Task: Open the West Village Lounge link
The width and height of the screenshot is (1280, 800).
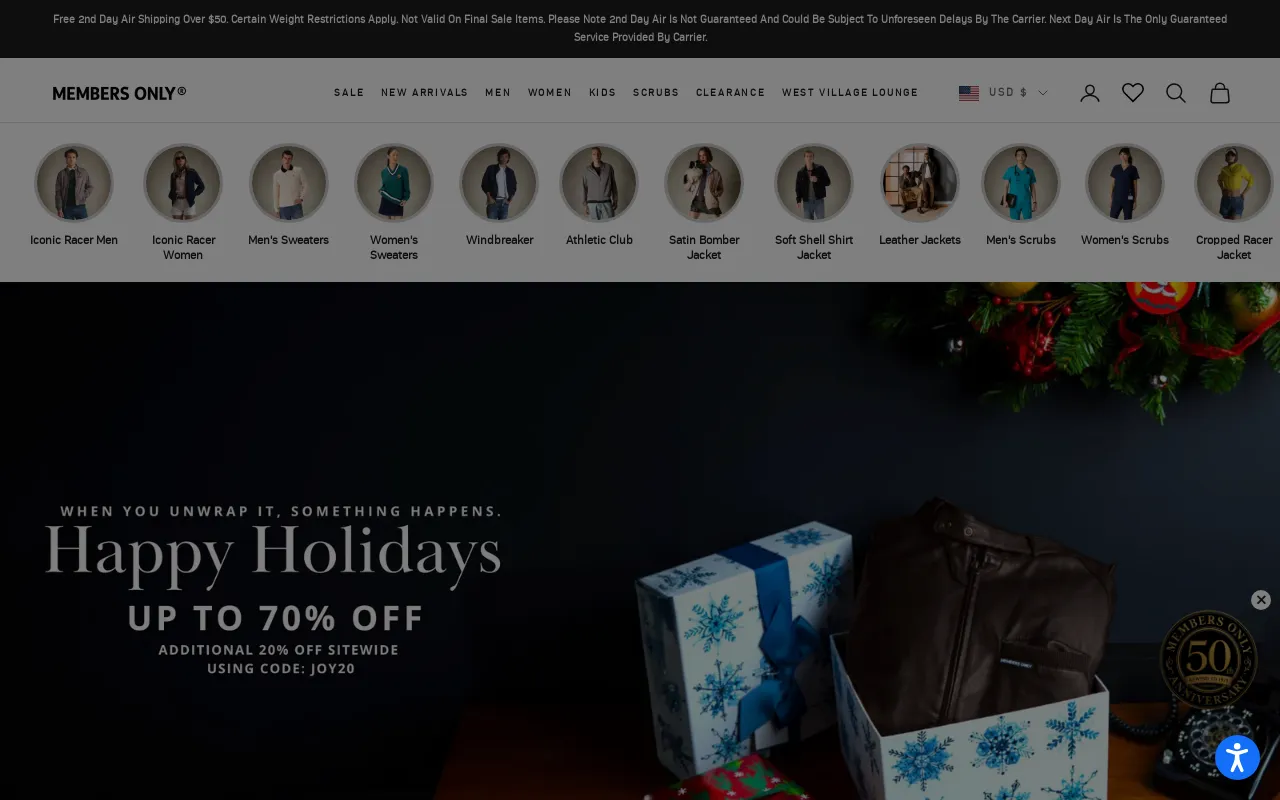Action: [x=850, y=93]
